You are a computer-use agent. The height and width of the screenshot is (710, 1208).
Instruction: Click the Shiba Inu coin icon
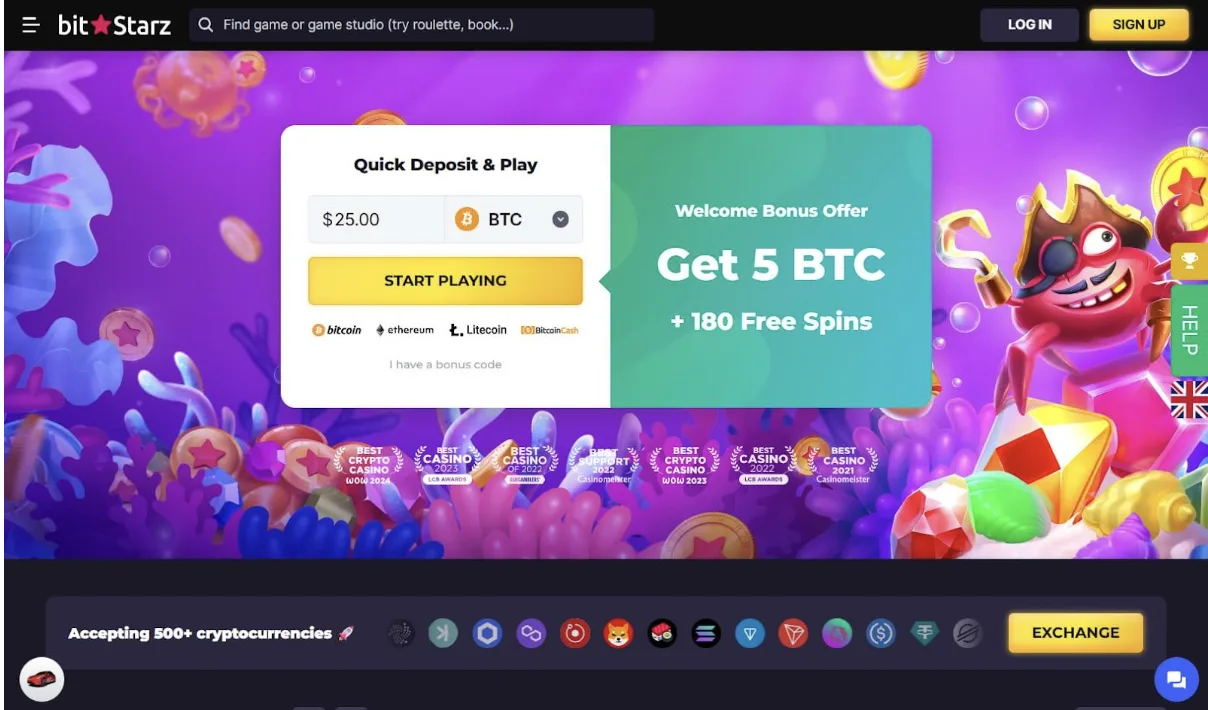pos(618,633)
